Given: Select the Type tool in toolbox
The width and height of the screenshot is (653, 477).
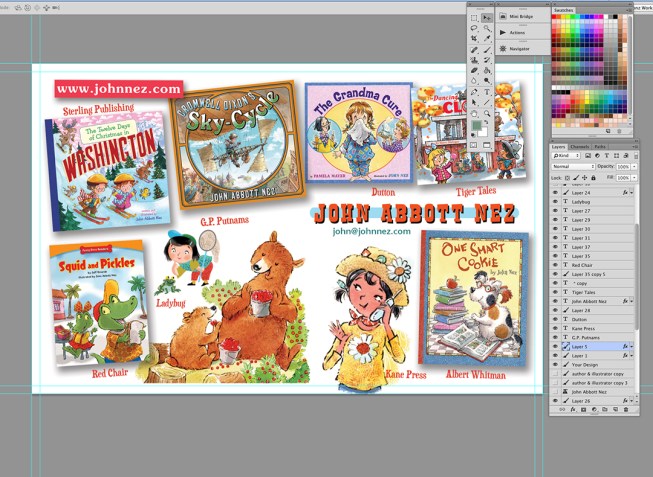Looking at the screenshot, I should (x=486, y=92).
